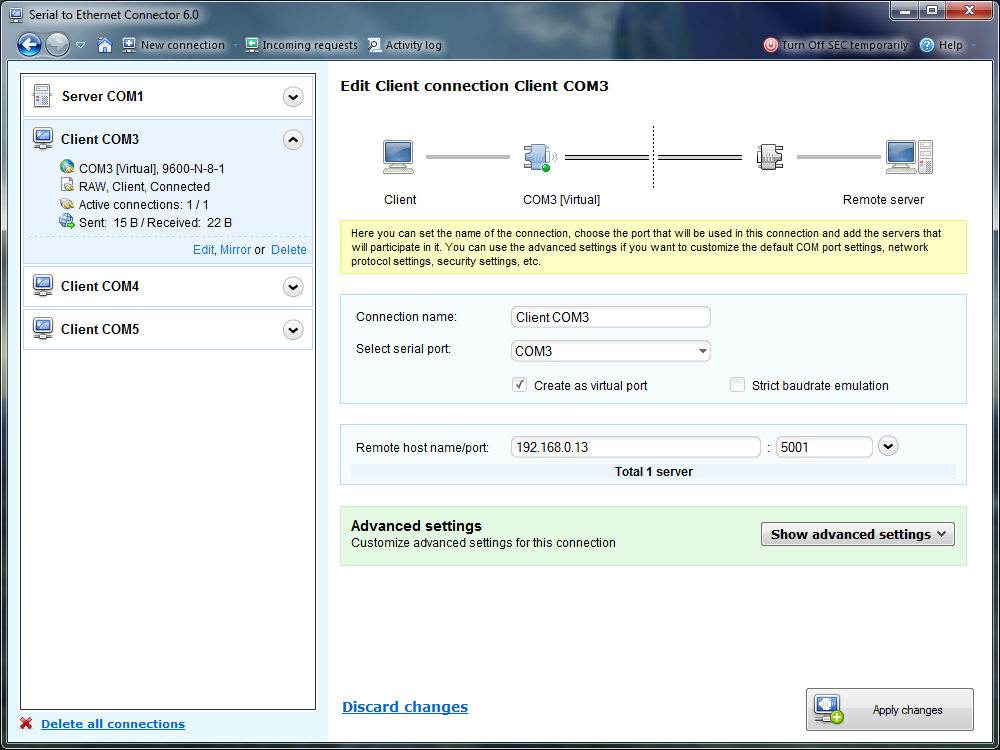The width and height of the screenshot is (1000, 750).
Task: Click the Activity log icon
Action: 375,45
